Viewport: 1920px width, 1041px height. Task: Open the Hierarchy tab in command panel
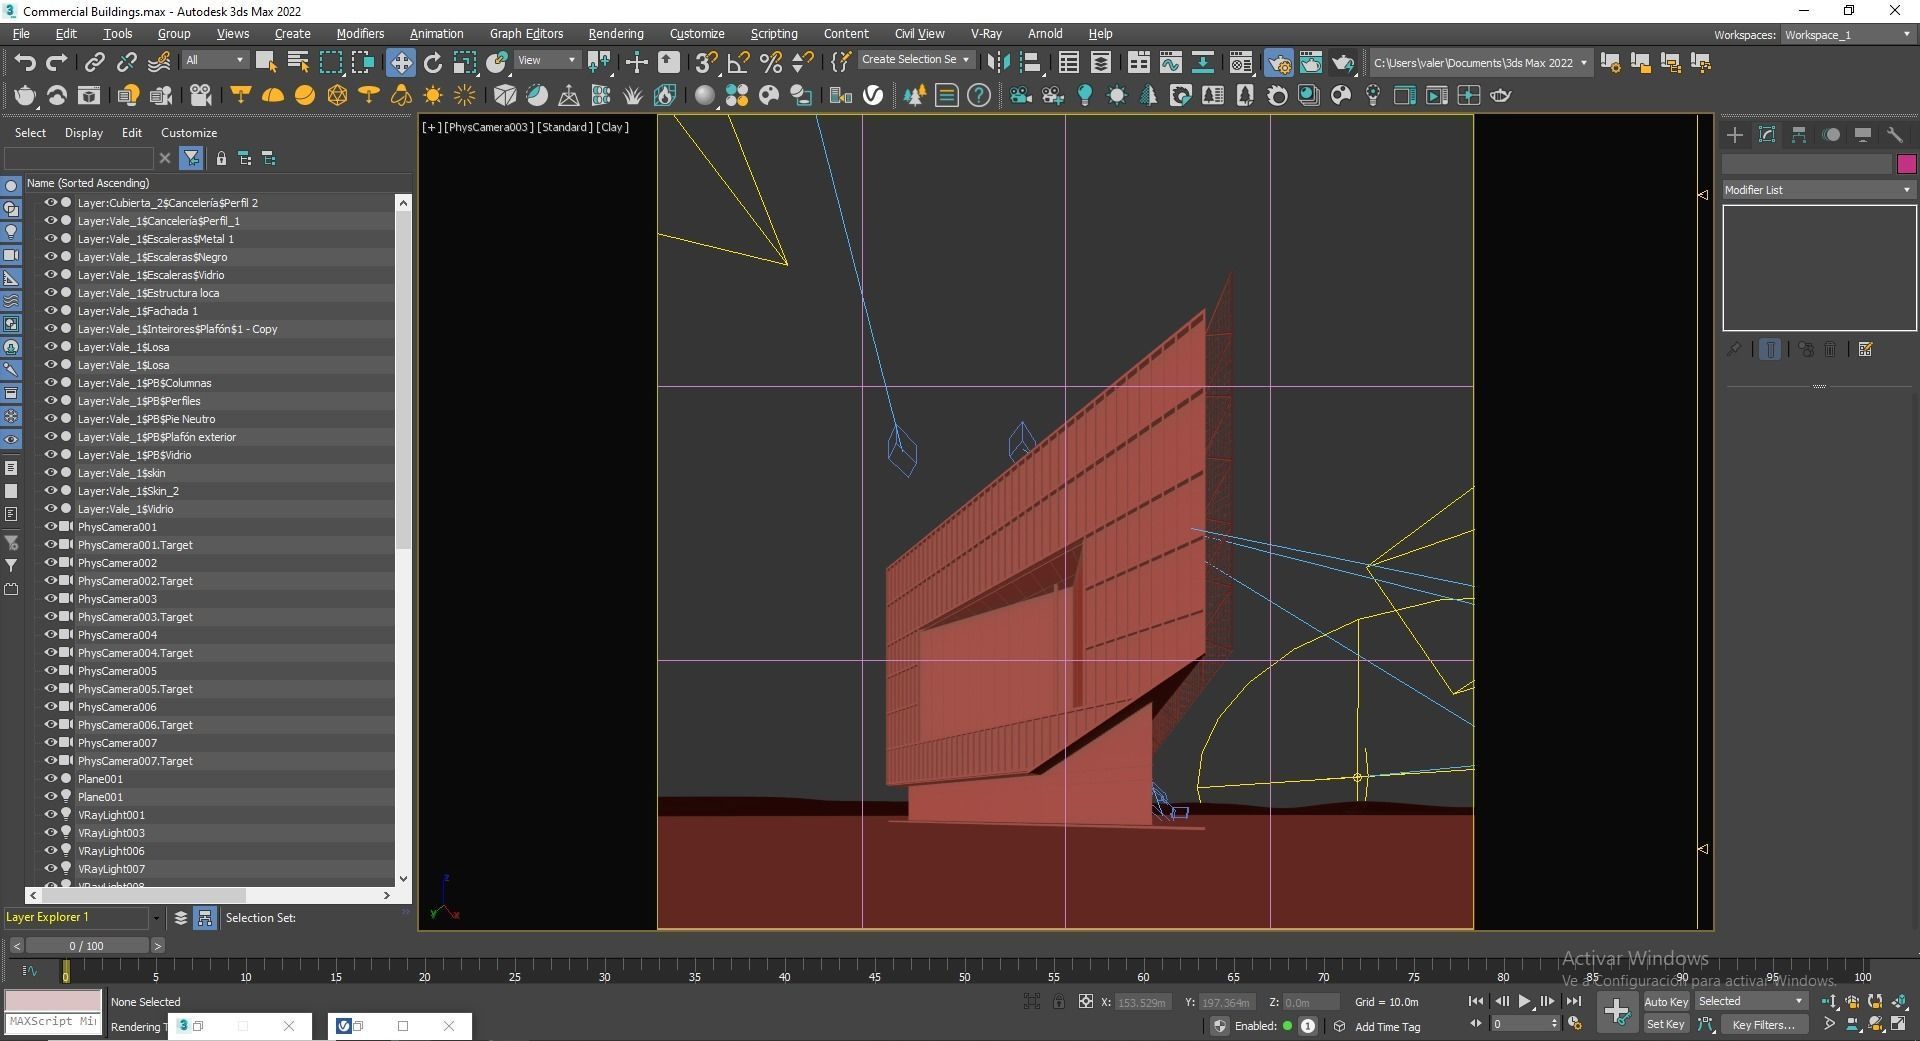(1799, 135)
